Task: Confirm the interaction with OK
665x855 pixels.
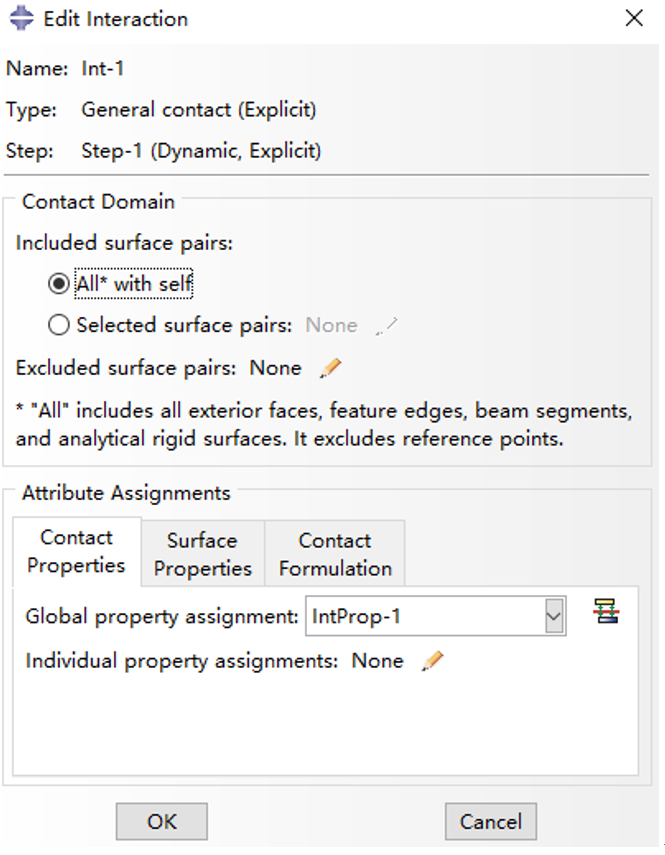Action: (161, 822)
